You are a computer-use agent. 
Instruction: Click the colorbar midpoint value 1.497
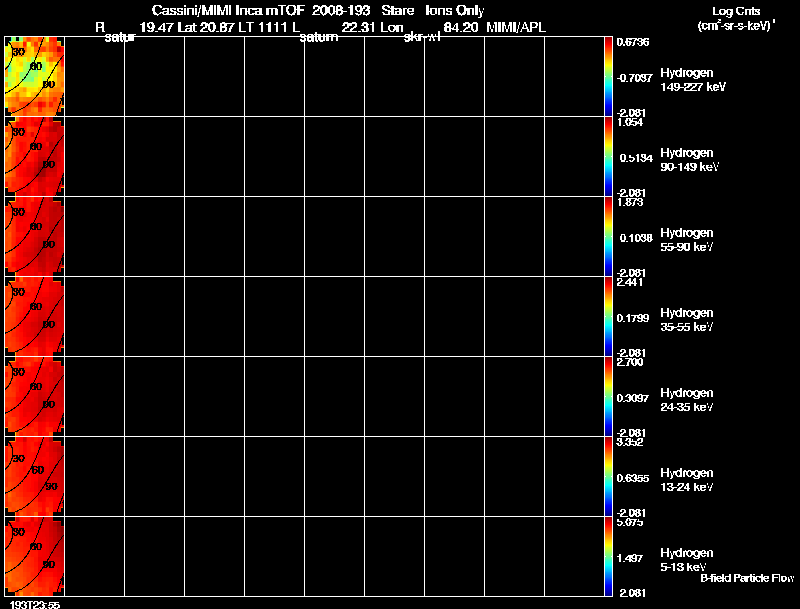[x=630, y=559]
